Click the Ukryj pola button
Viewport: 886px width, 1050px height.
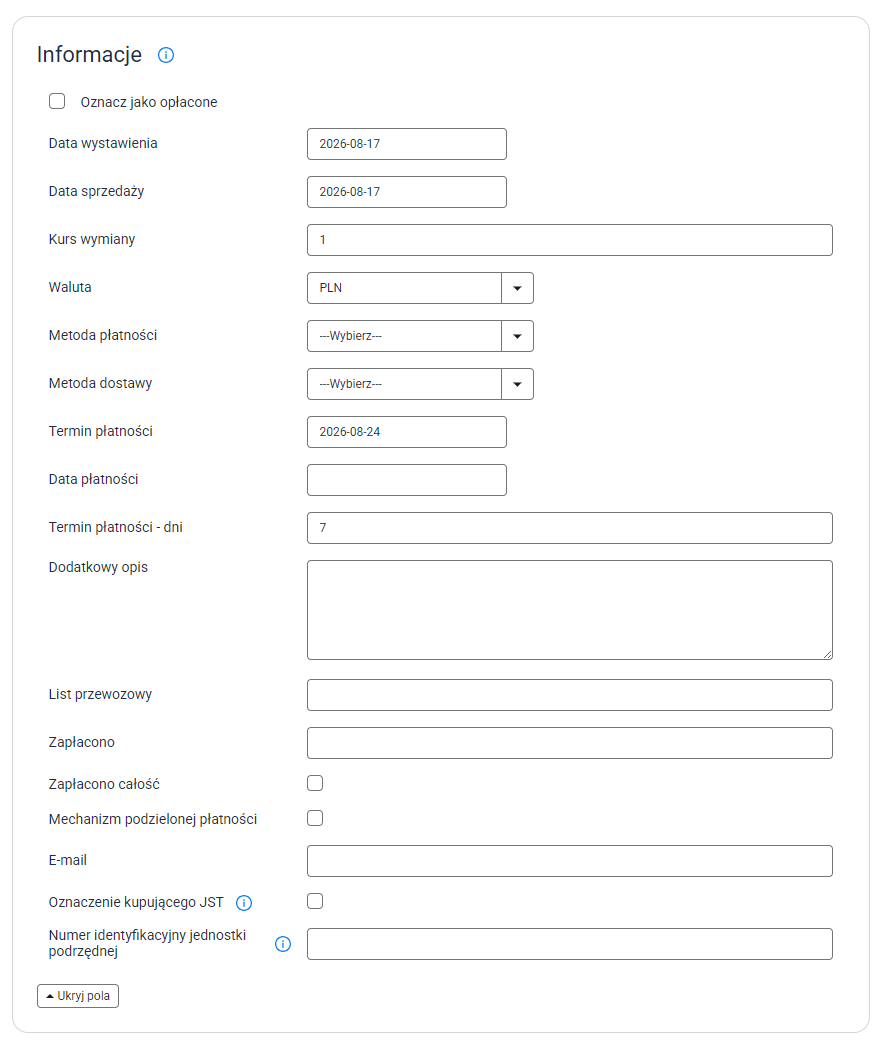point(78,996)
